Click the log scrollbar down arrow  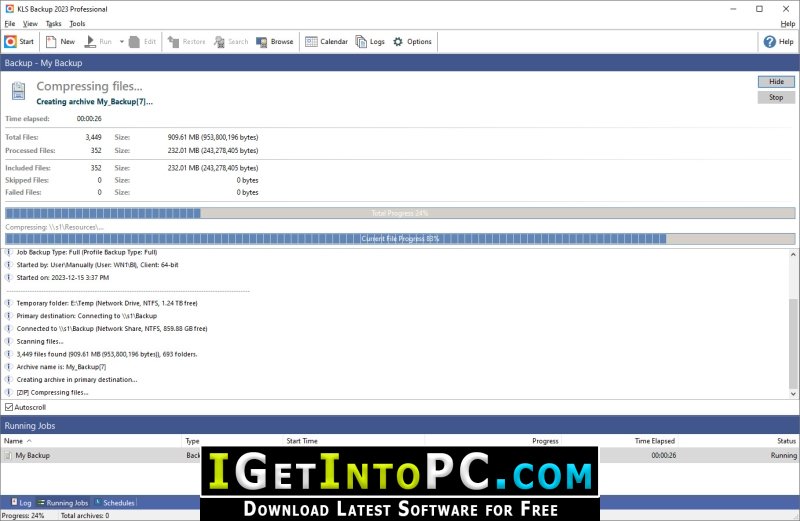(x=793, y=394)
